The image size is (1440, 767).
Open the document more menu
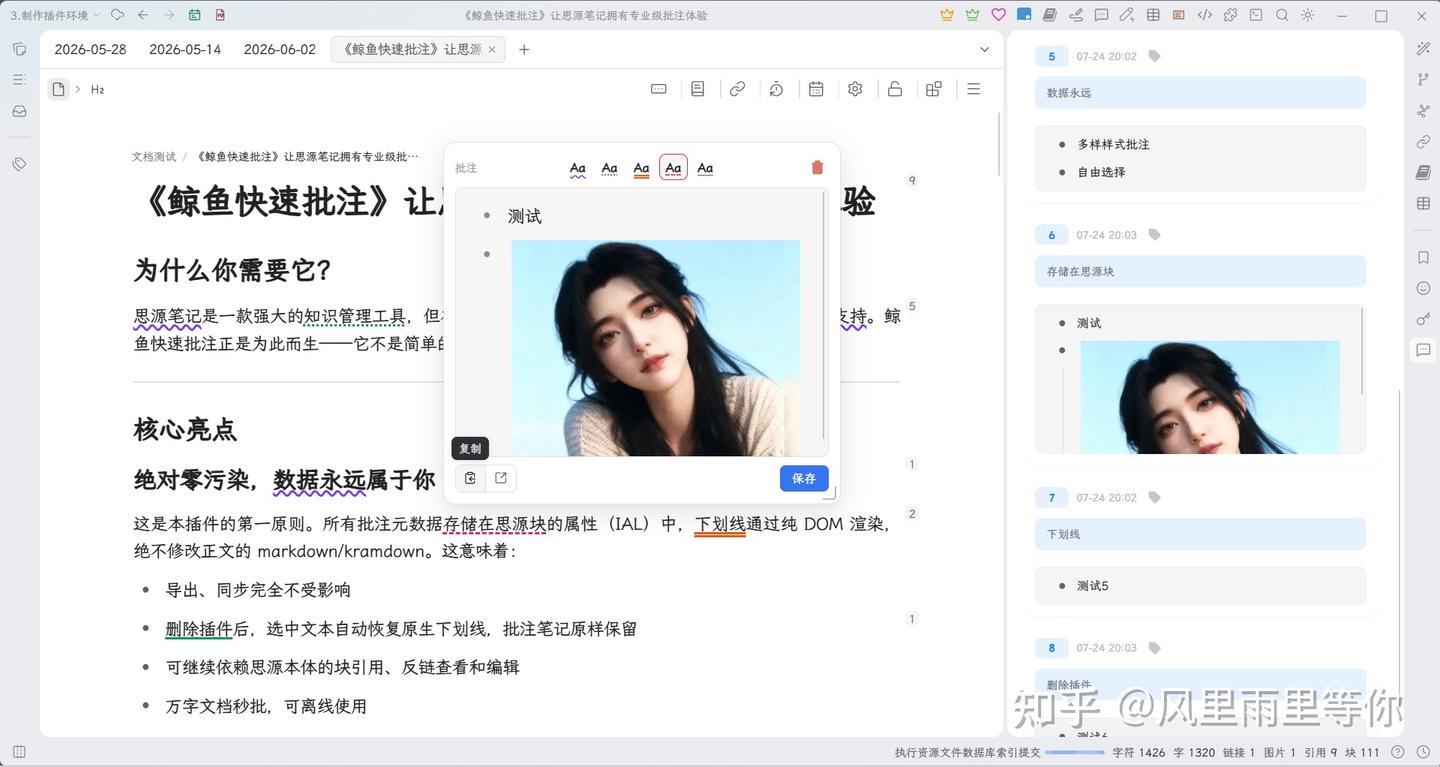pyautogui.click(x=974, y=89)
